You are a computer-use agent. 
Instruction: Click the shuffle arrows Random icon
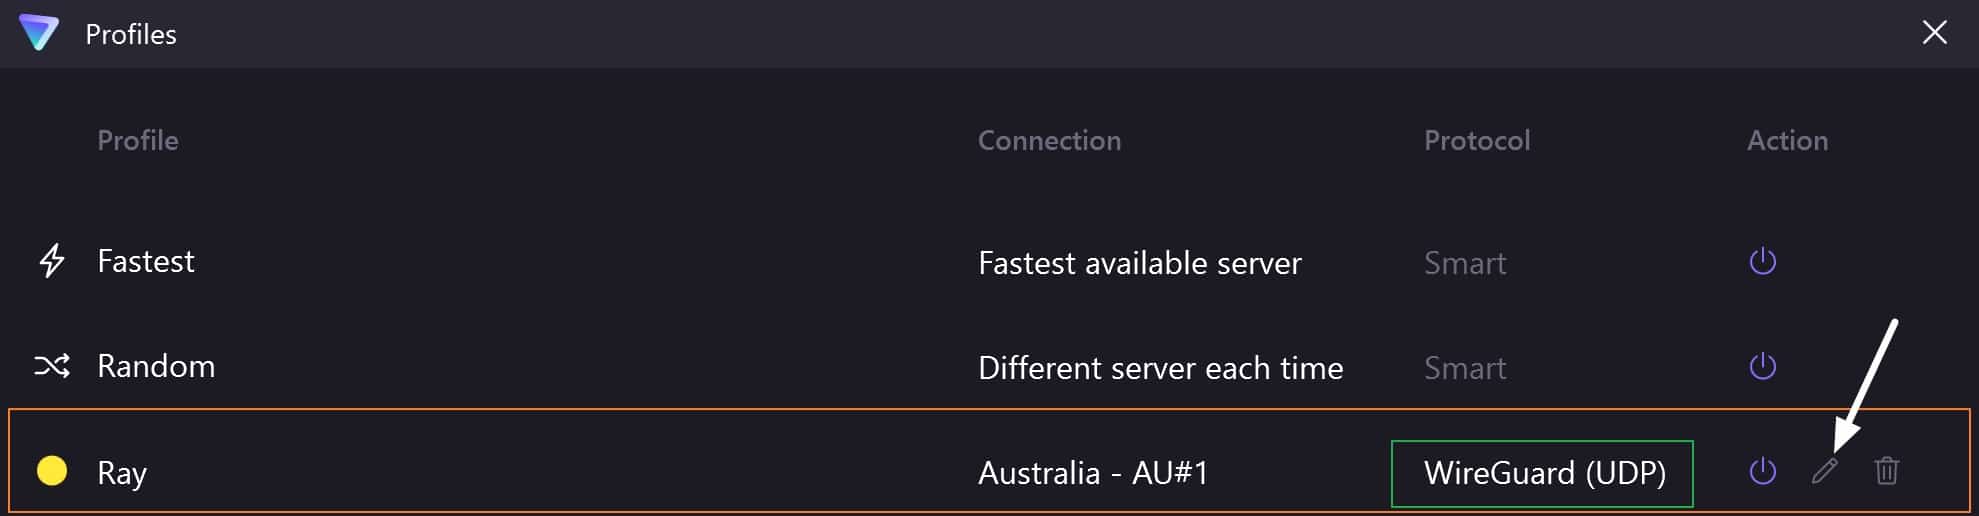(52, 366)
